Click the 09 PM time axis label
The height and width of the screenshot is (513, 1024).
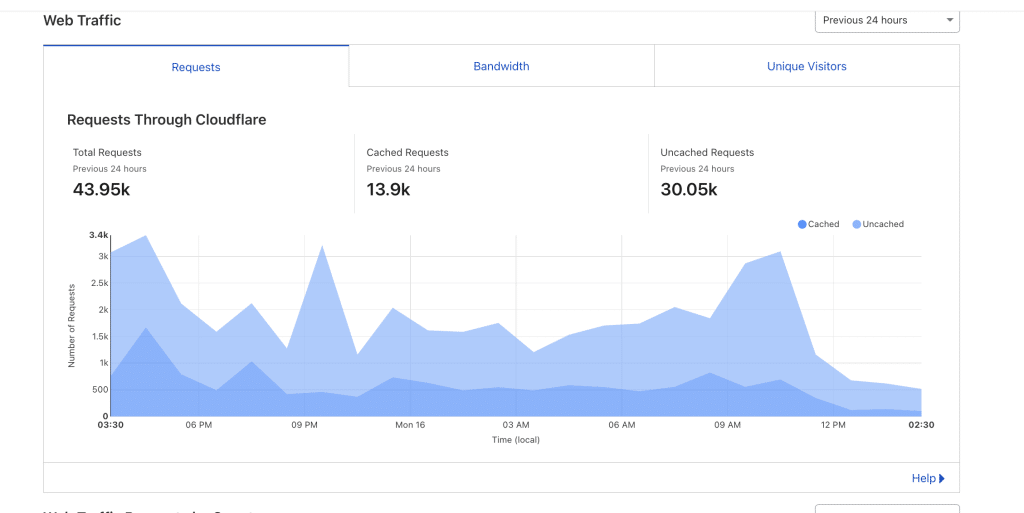tap(305, 425)
